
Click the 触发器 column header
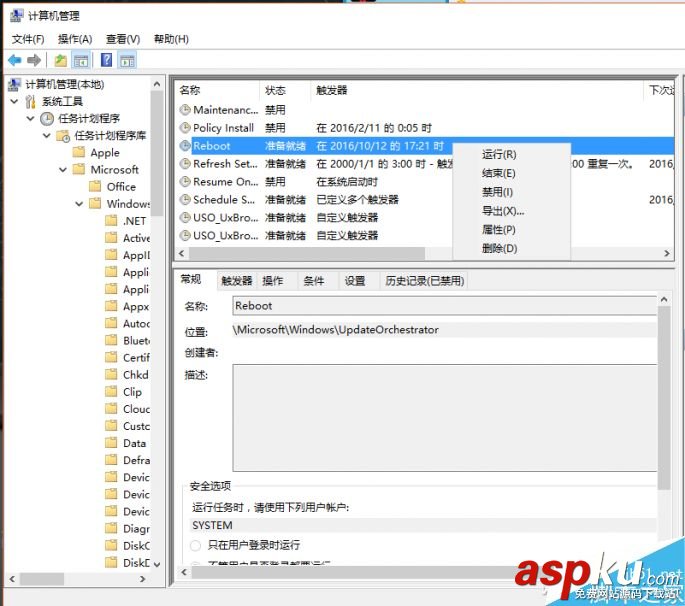[x=477, y=90]
